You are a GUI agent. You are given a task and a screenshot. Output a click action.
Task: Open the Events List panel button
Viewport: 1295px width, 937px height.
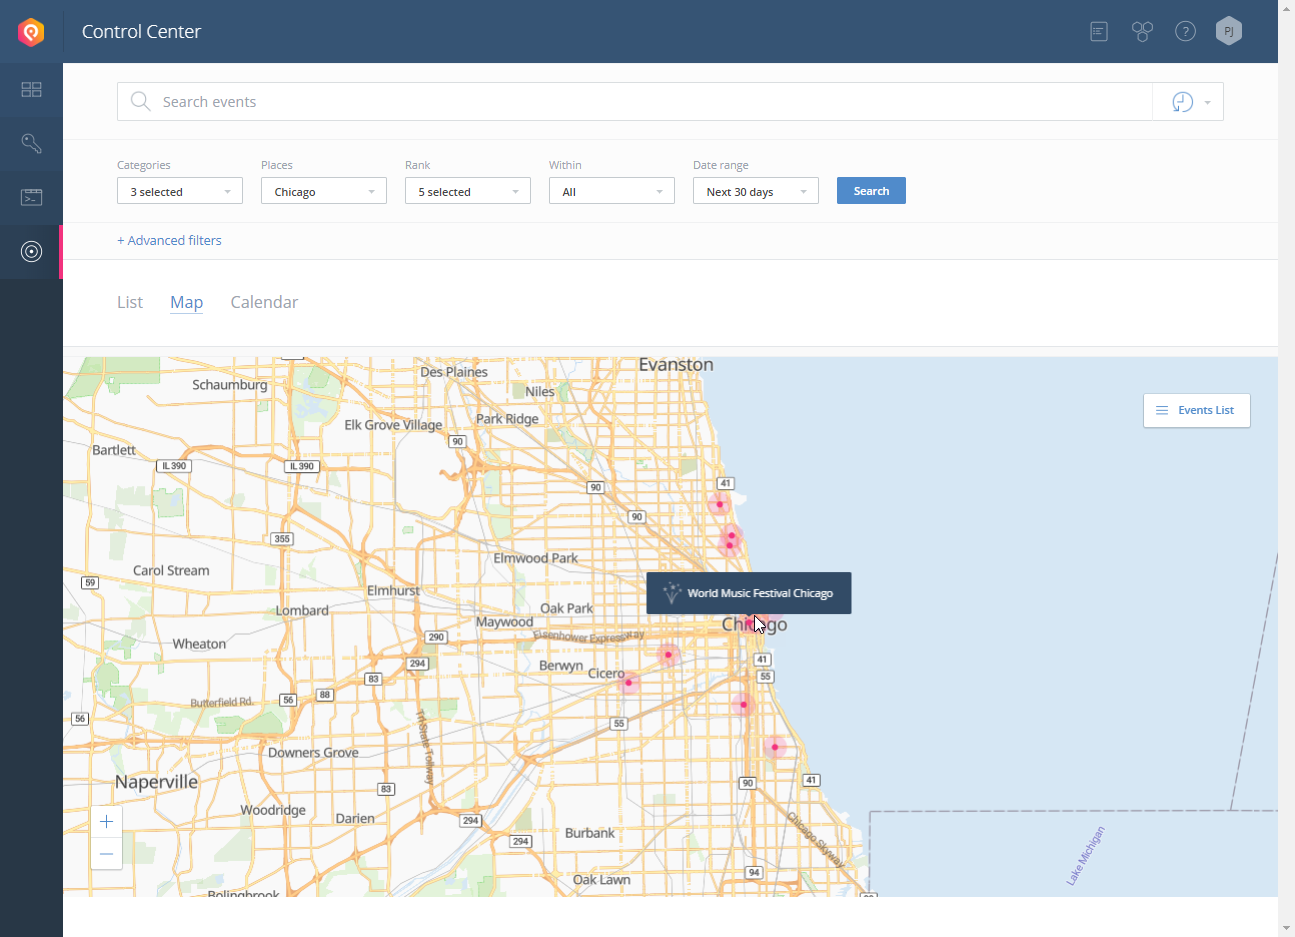pos(1196,410)
